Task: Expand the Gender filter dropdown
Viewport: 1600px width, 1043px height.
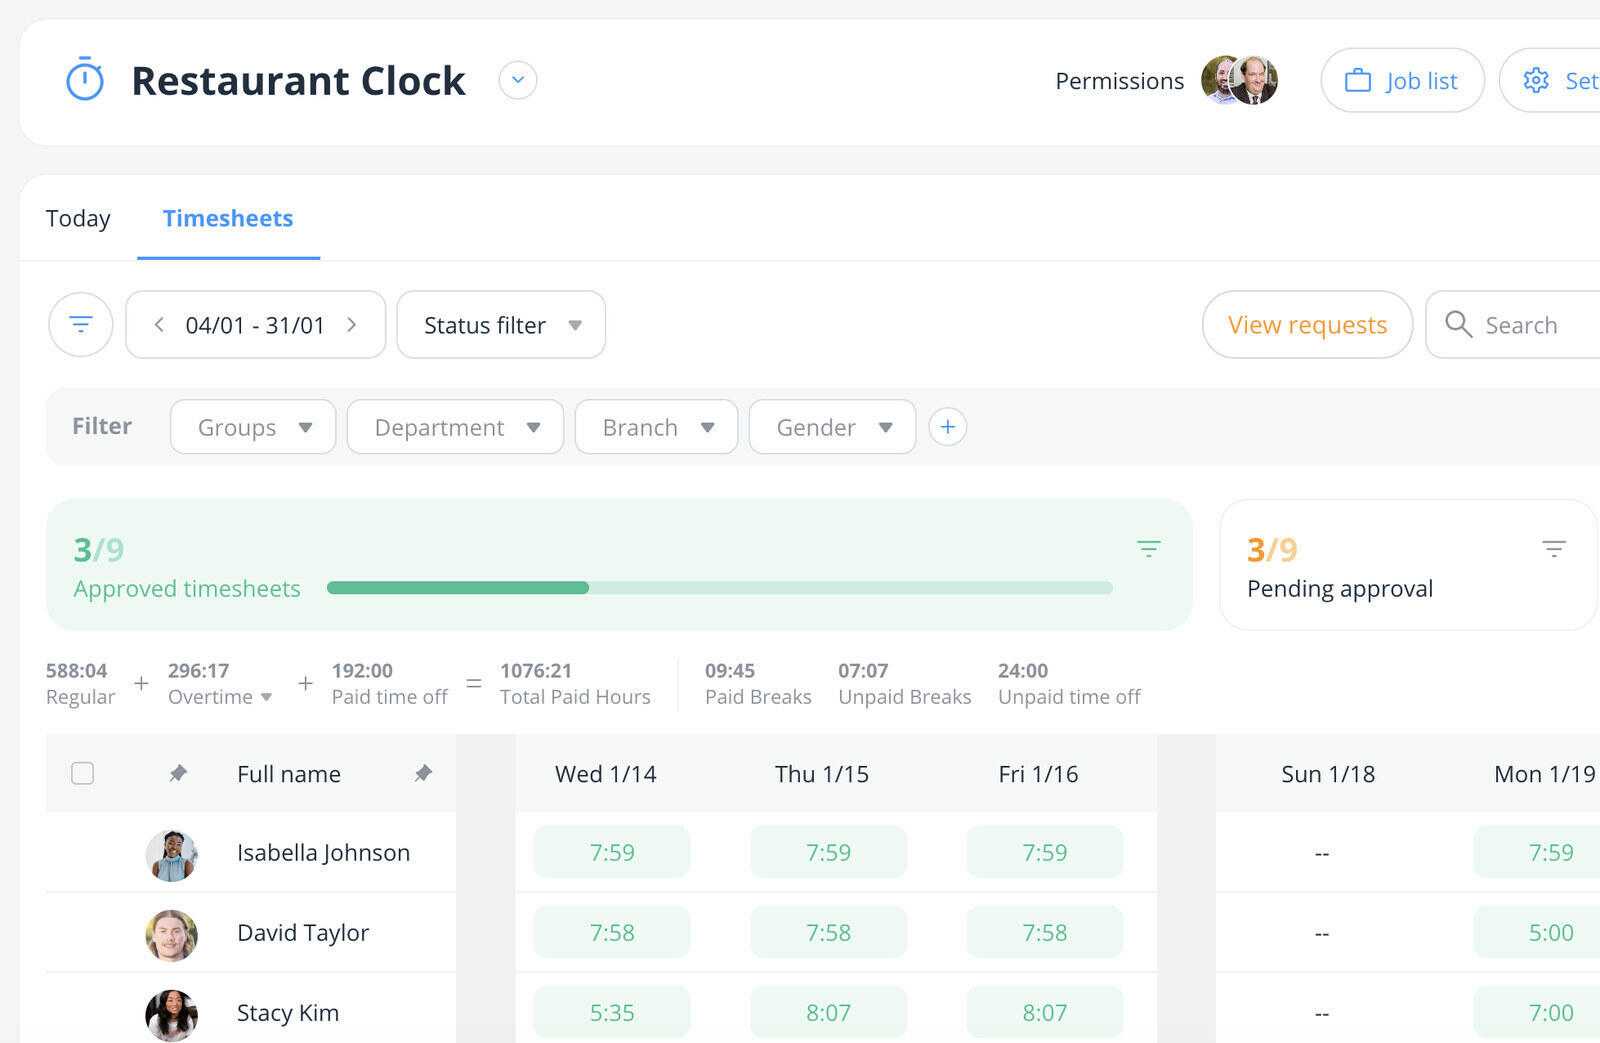Action: click(x=832, y=427)
